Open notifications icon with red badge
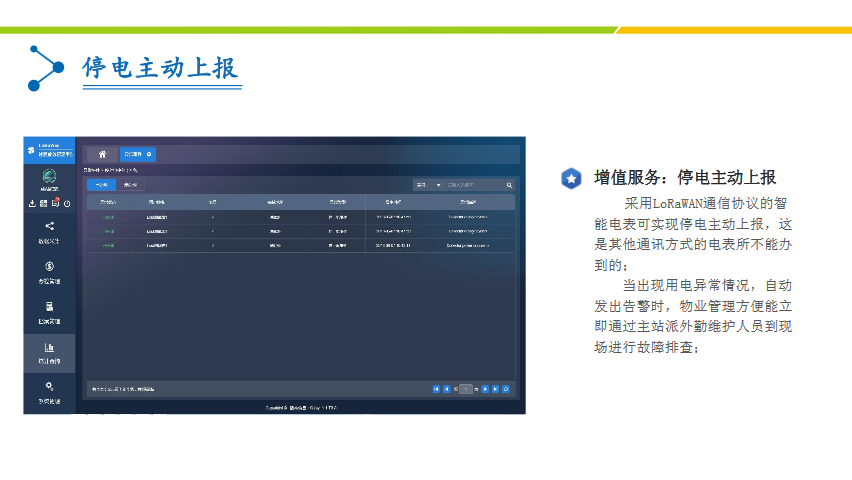Viewport: 852px width, 480px height. 56,203
